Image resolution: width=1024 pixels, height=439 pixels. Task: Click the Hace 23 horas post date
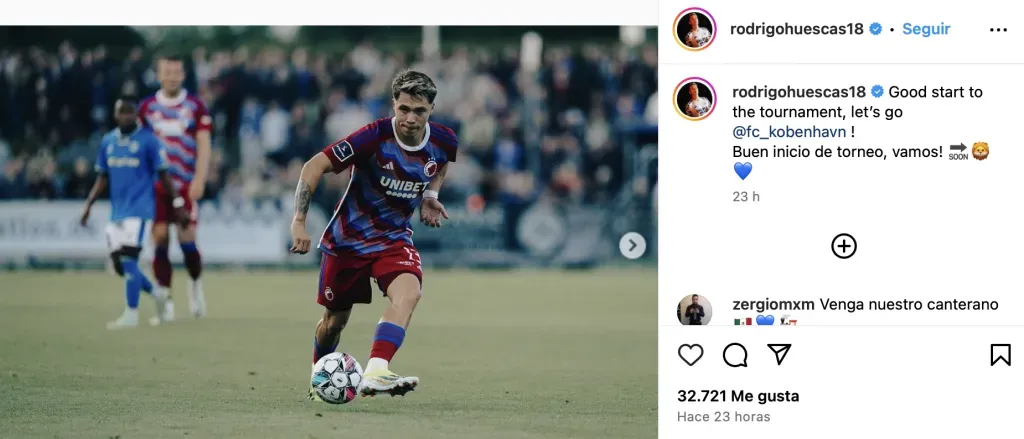pyautogui.click(x=724, y=417)
